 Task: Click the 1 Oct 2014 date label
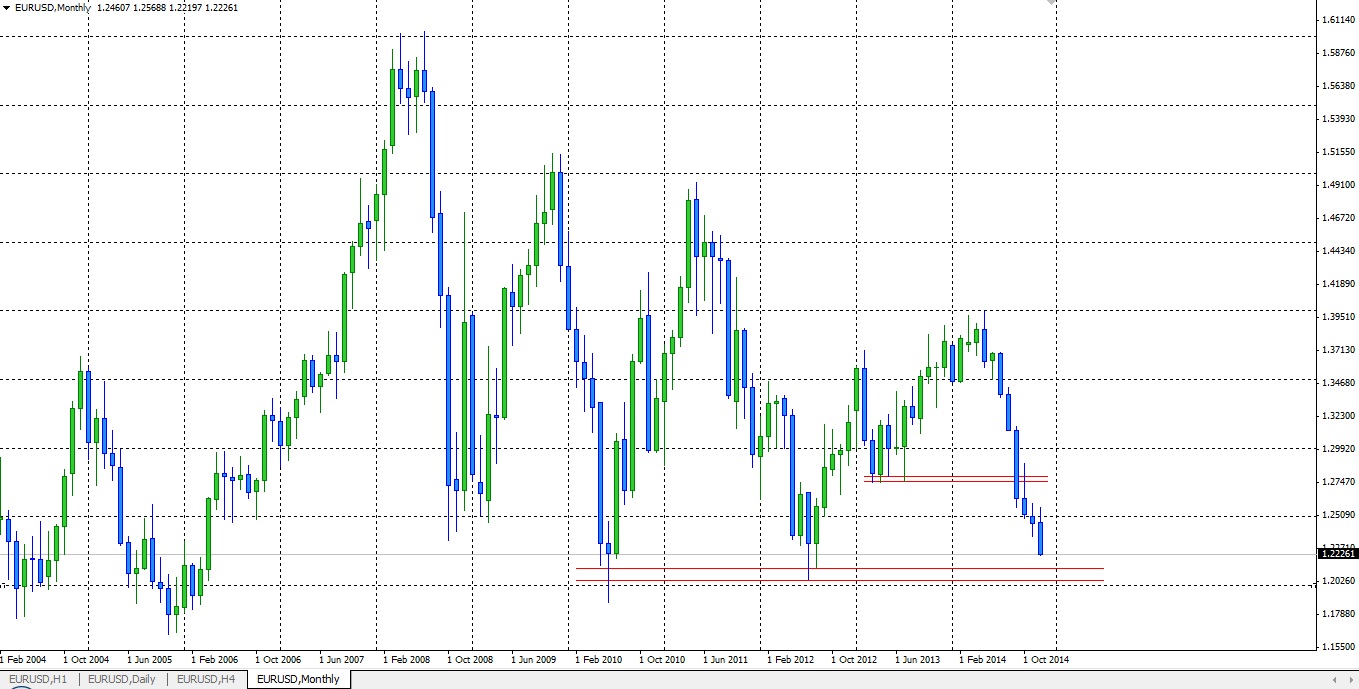[x=1046, y=660]
